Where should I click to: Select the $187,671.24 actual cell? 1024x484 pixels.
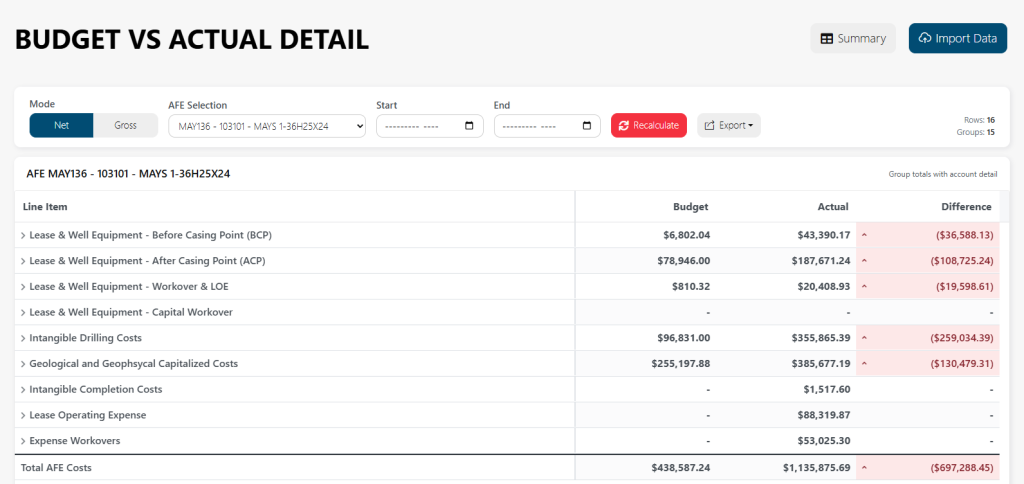(x=786, y=261)
